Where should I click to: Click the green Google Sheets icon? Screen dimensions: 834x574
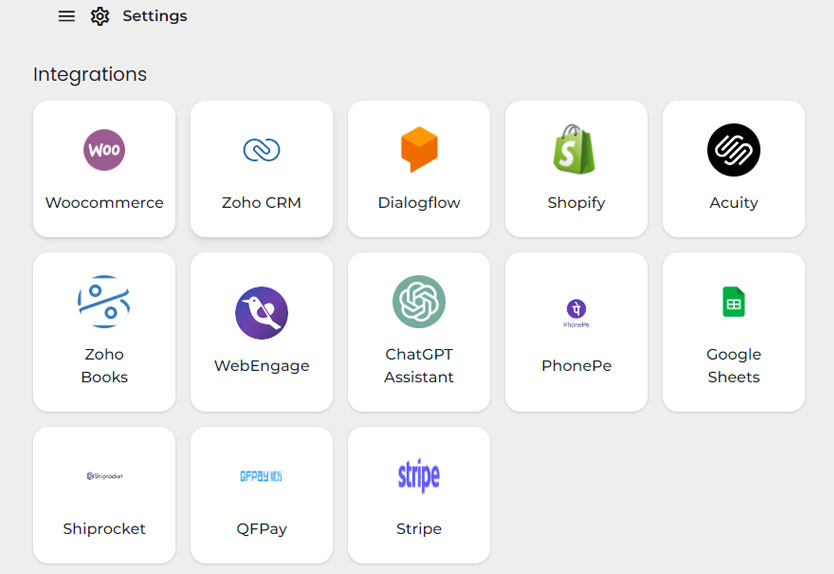click(733, 302)
